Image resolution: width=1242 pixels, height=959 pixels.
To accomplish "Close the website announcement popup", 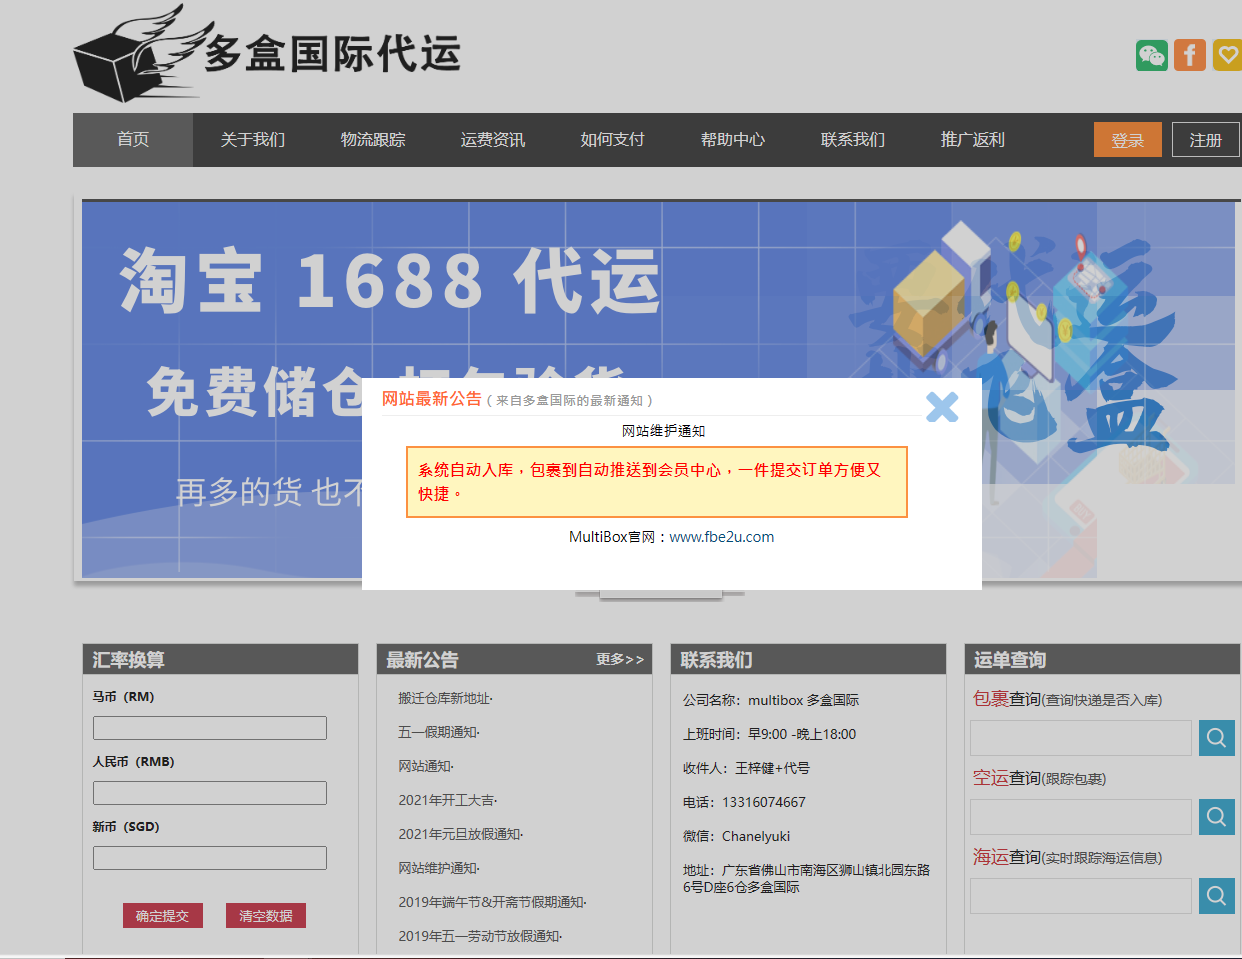I will click(941, 407).
